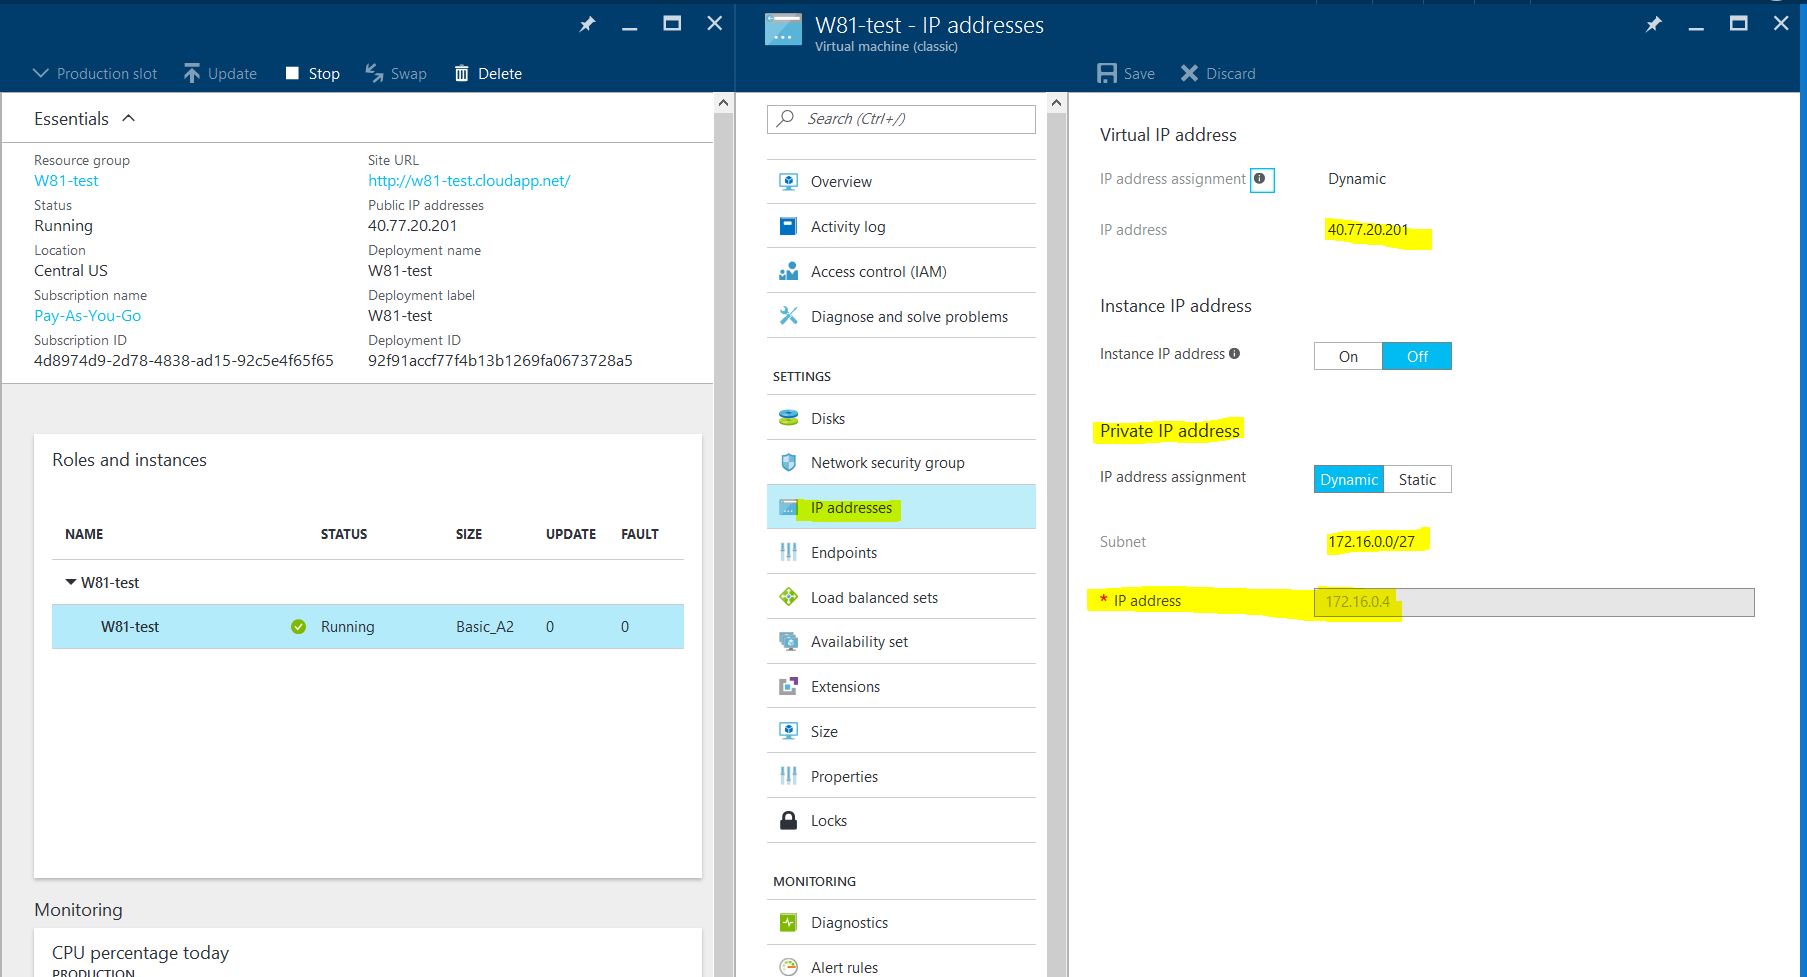Click the Access control (IAM) icon
The height and width of the screenshot is (977, 1807).
point(788,271)
